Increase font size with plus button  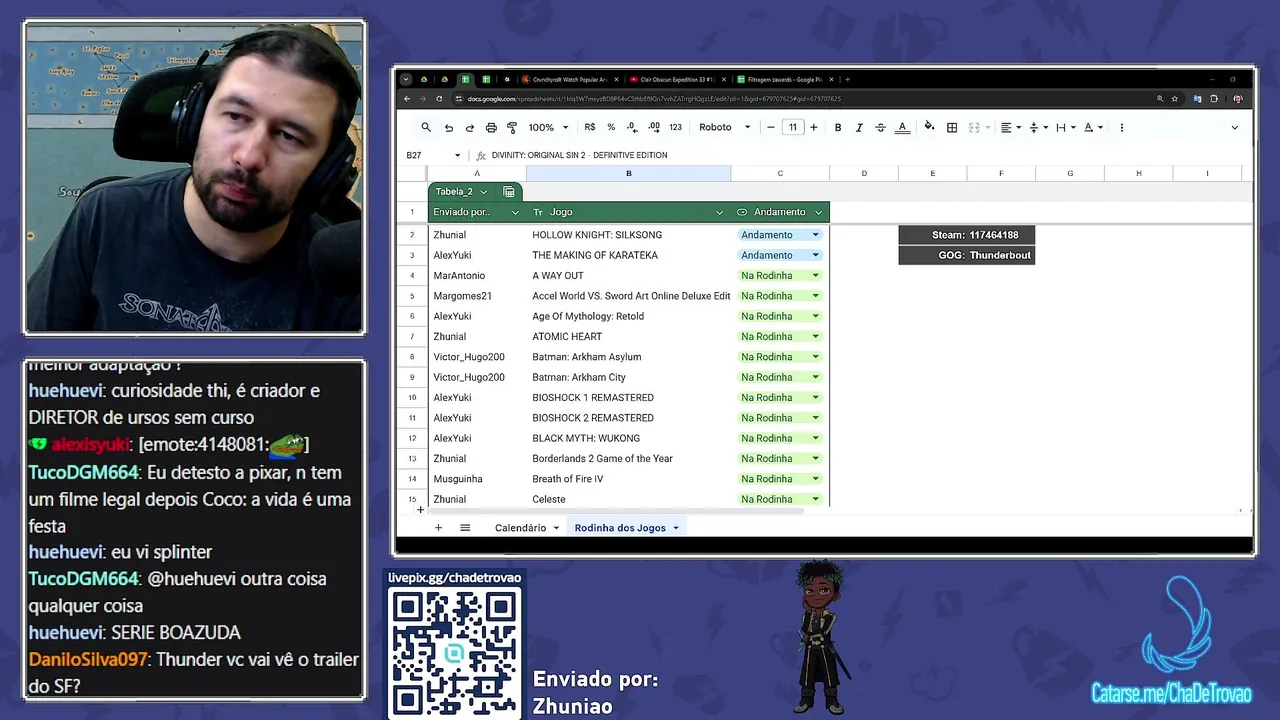(814, 127)
